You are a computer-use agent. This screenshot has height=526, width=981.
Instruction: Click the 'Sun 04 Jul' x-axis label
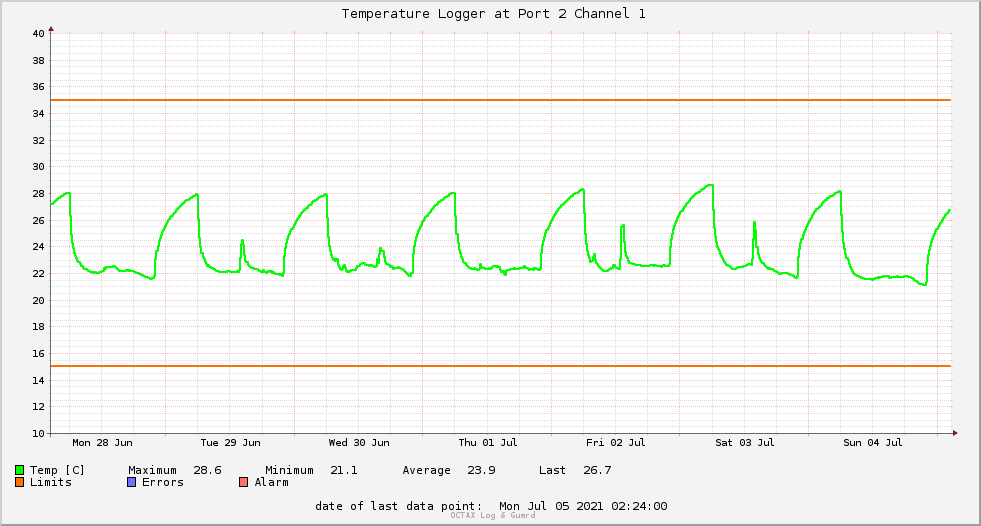[x=873, y=443]
